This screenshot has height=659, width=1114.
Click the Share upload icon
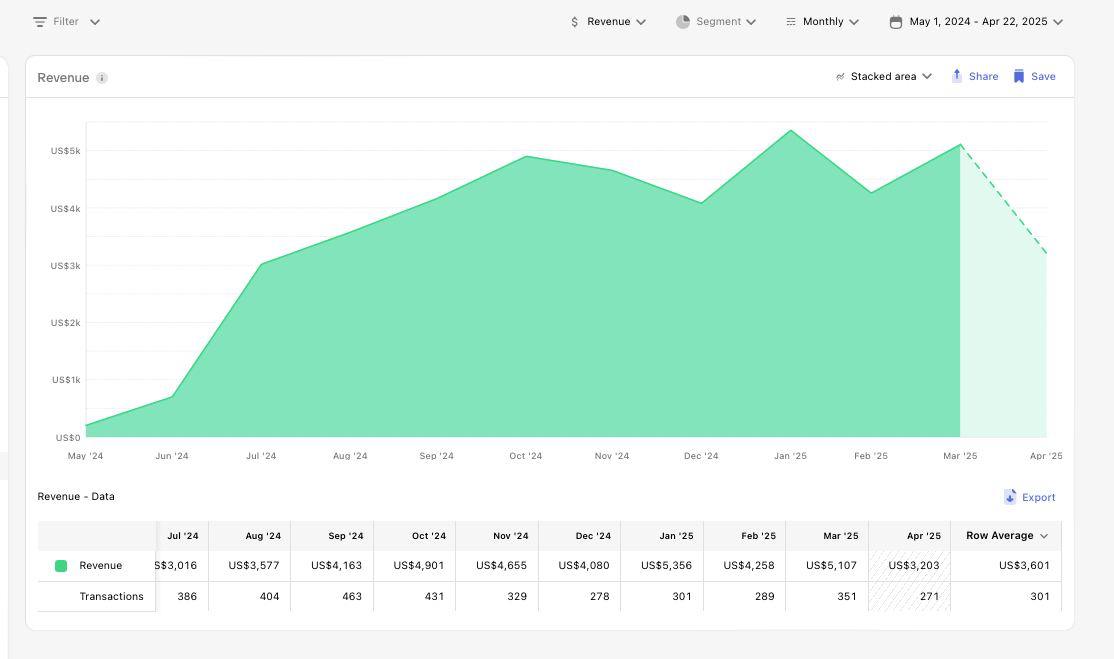956,76
